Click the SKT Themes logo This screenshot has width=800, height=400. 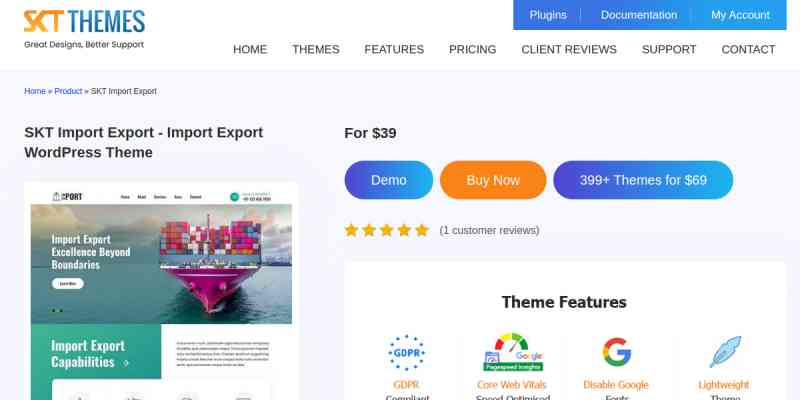coord(84,30)
